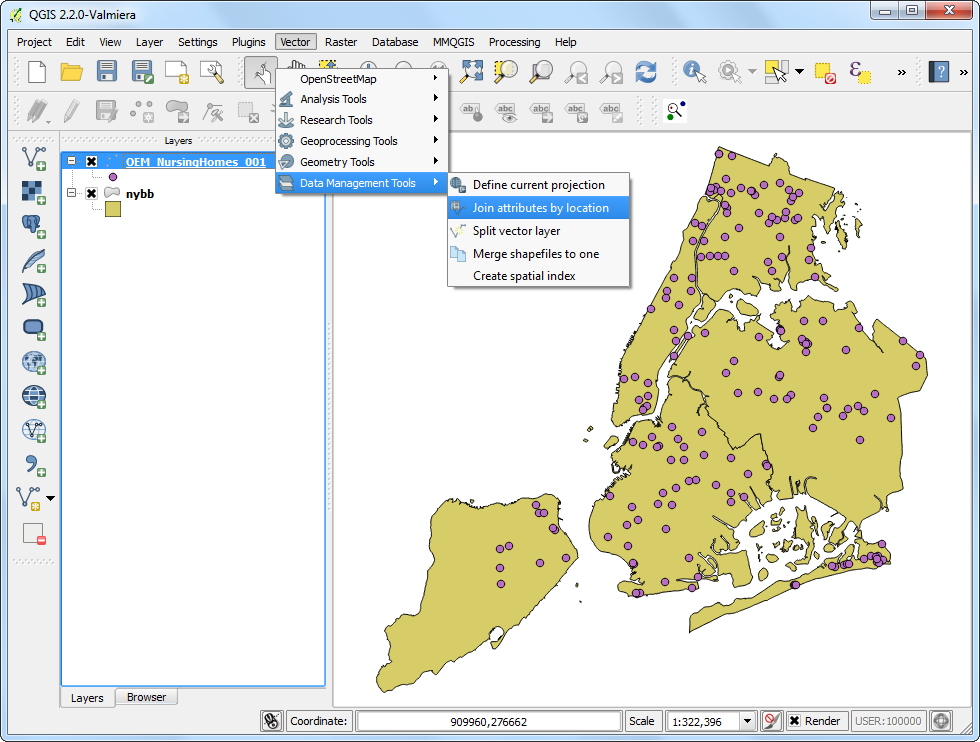Viewport: 980px width, 742px height.
Task: Choose Join attributes by location
Action: 538,208
